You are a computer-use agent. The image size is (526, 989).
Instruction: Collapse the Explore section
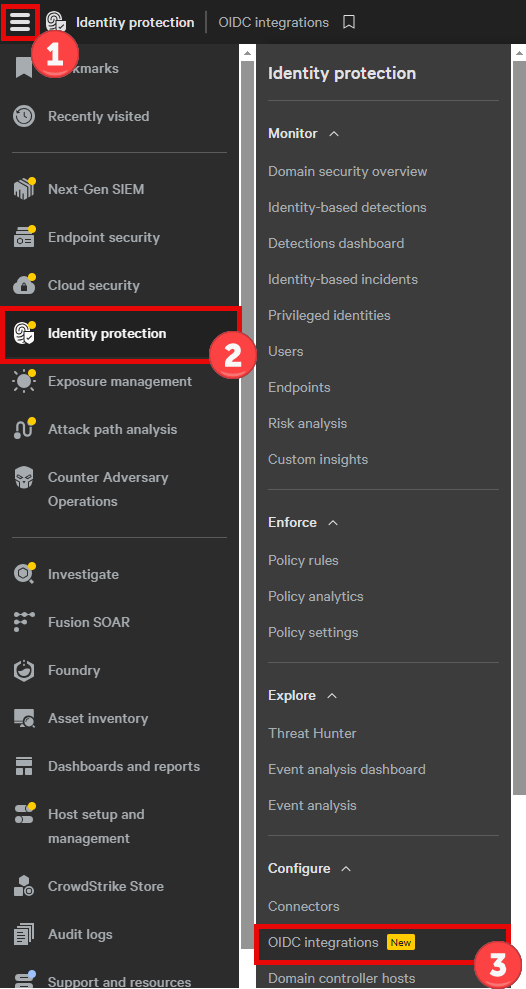[x=332, y=696]
